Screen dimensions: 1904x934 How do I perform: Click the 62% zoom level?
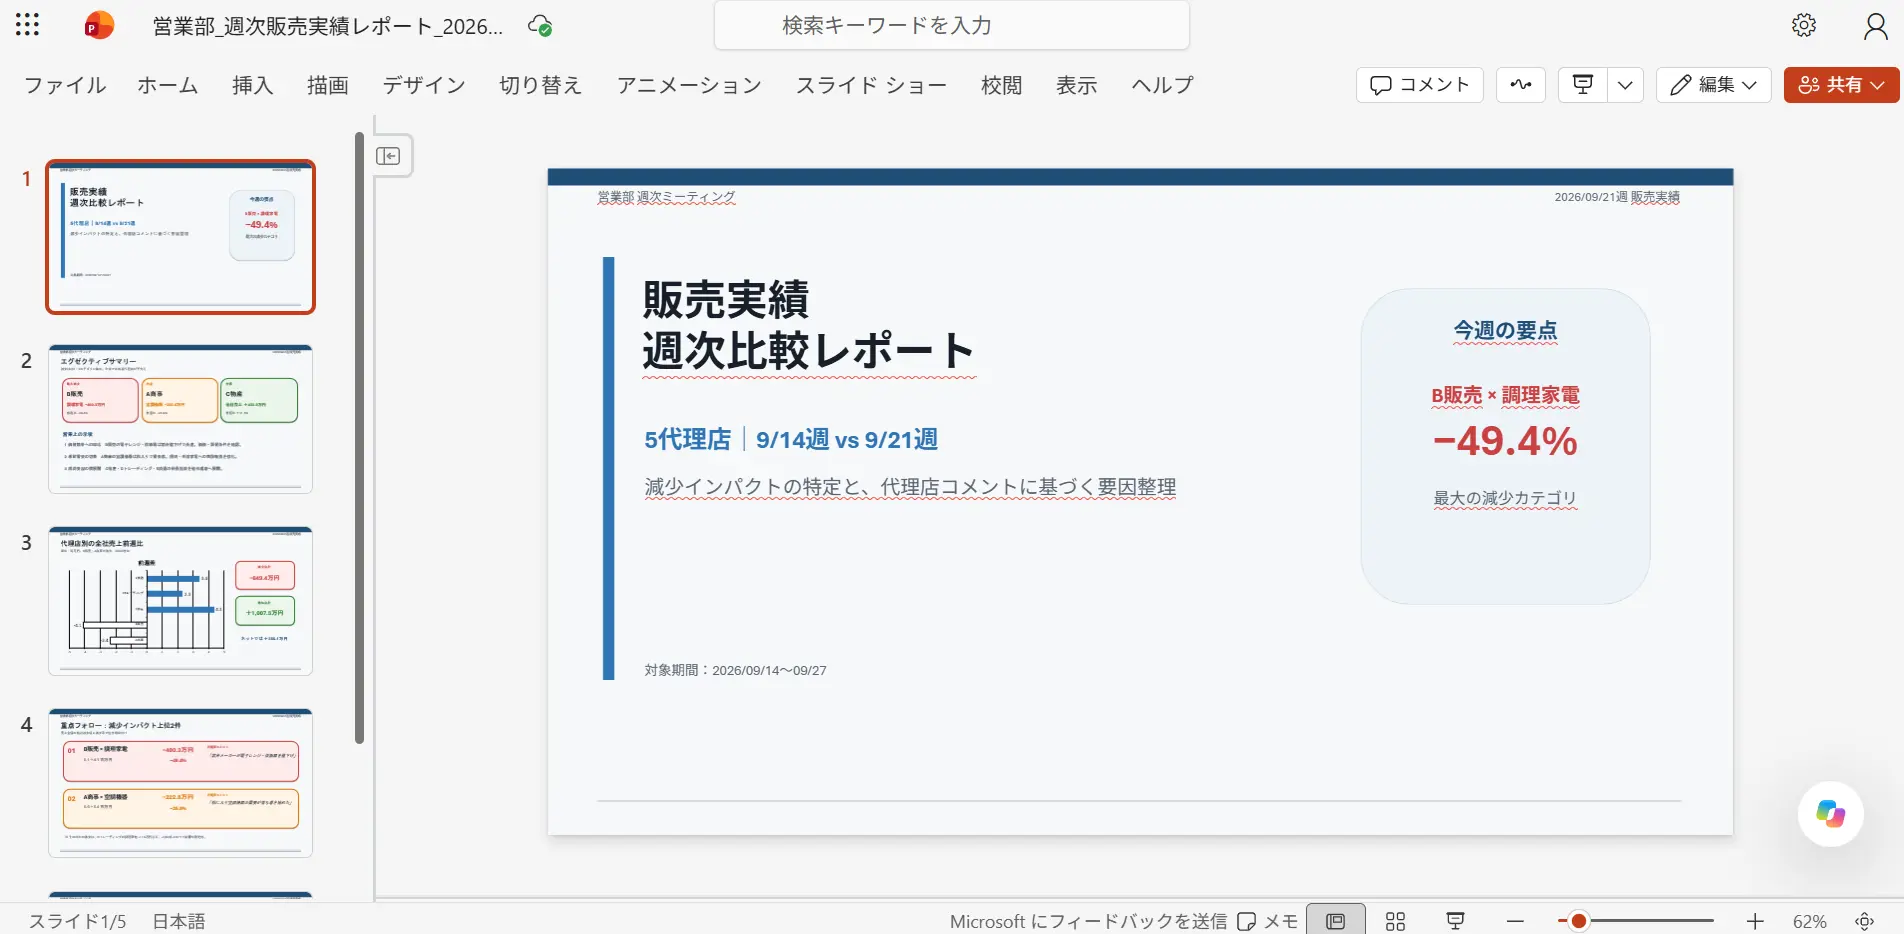pyautogui.click(x=1809, y=921)
